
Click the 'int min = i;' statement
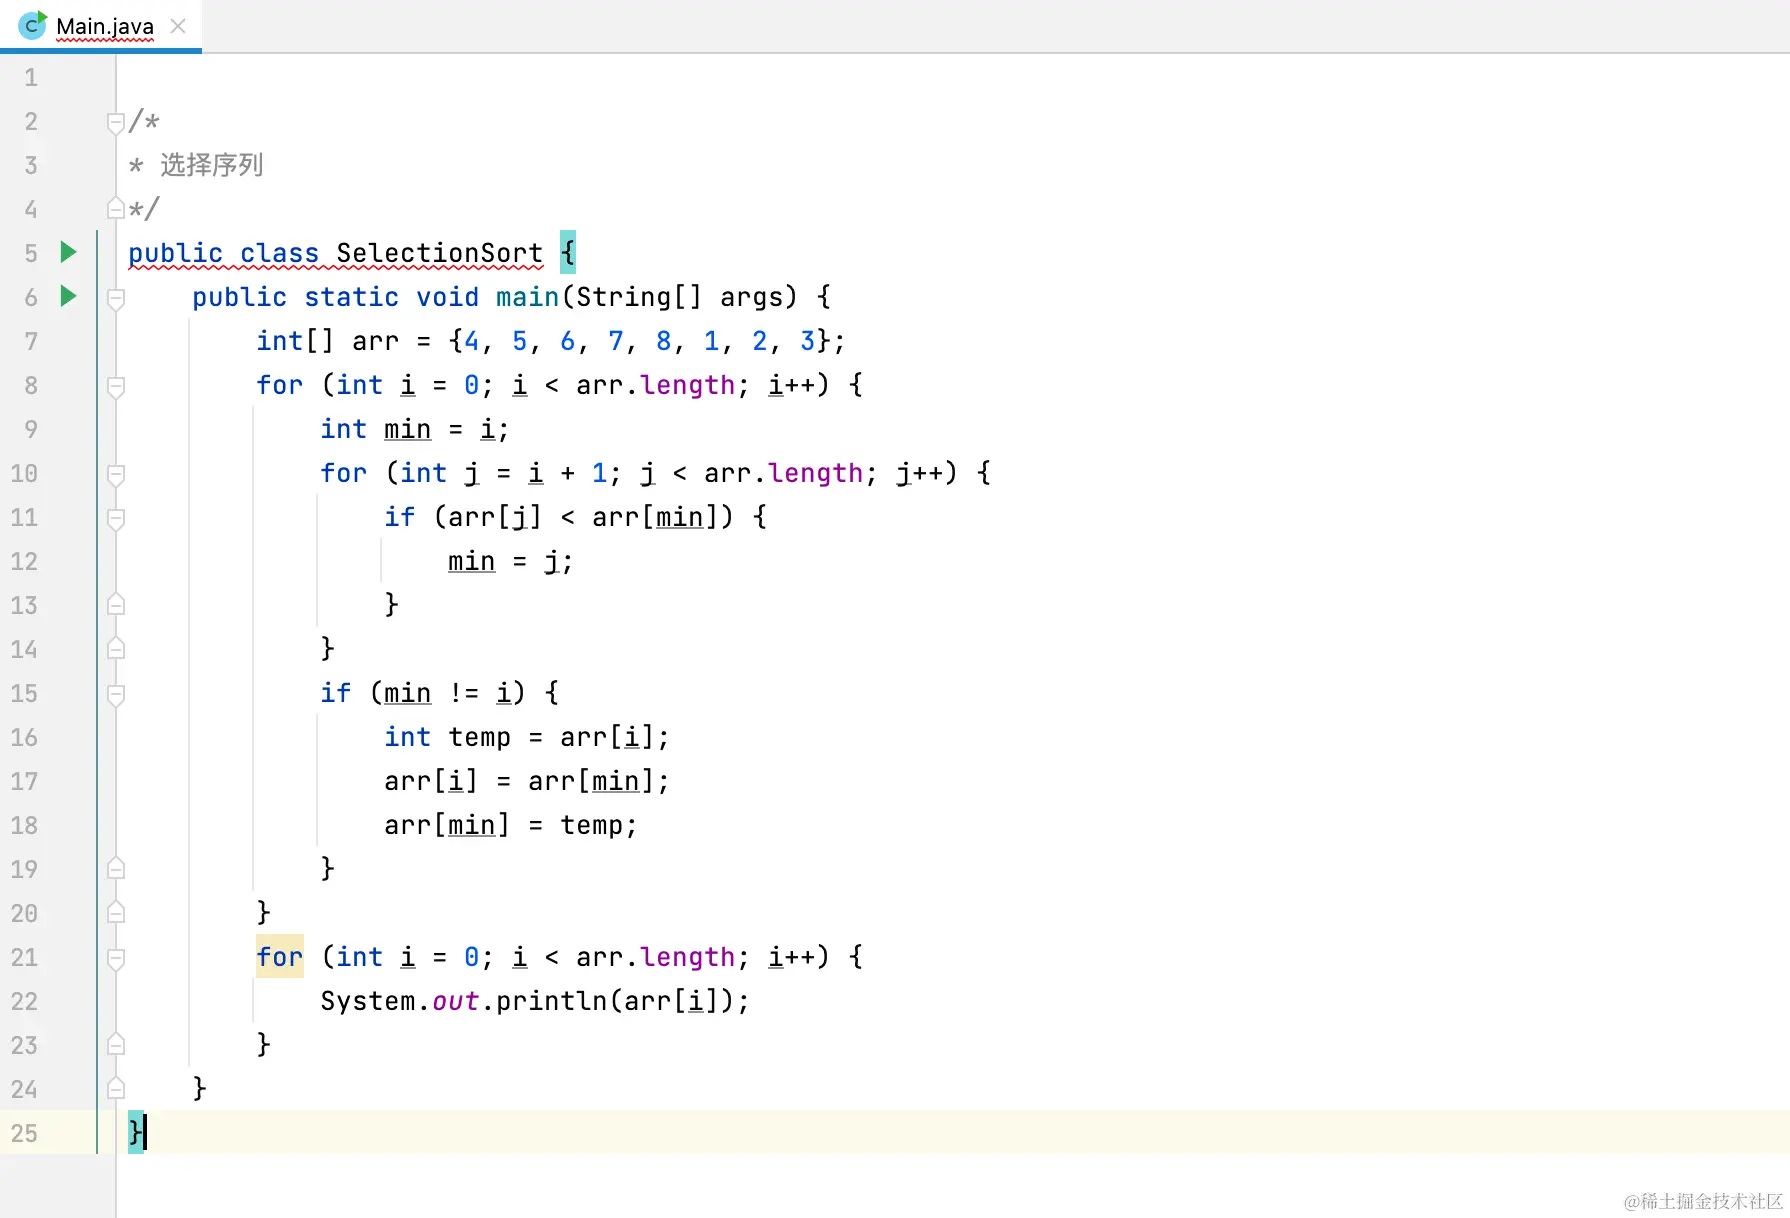coord(415,429)
